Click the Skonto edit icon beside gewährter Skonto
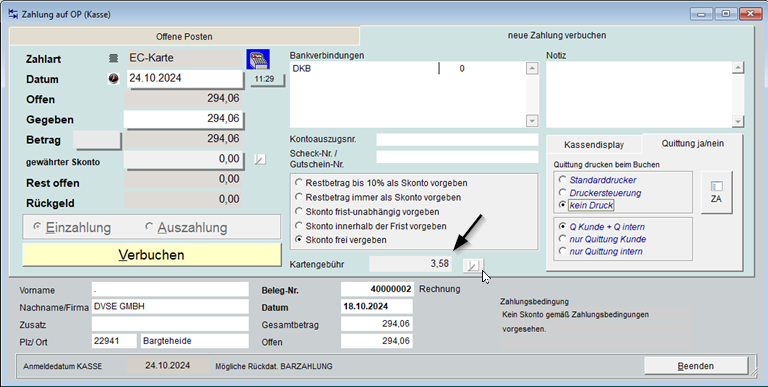768x387 pixels. coord(260,159)
